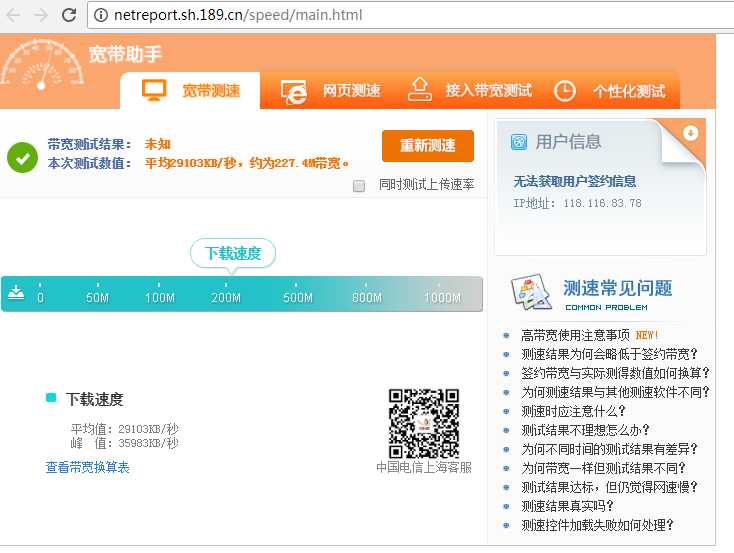The width and height of the screenshot is (734, 553).
Task: Click the monitor icon on 宽带测速 tab
Action: tap(154, 90)
